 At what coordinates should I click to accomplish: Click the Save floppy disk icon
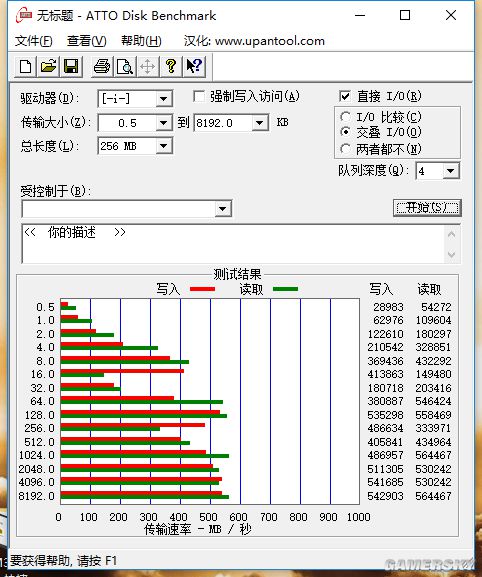click(71, 67)
